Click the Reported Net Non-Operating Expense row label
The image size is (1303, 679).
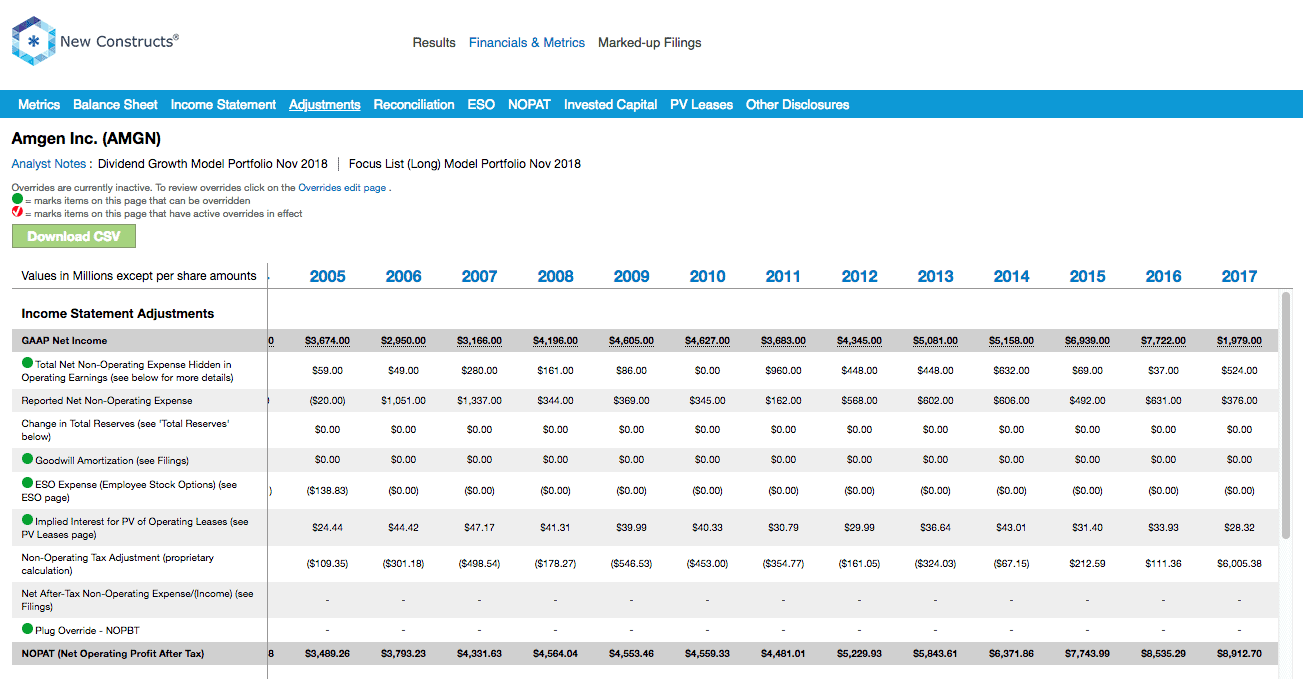coord(107,401)
